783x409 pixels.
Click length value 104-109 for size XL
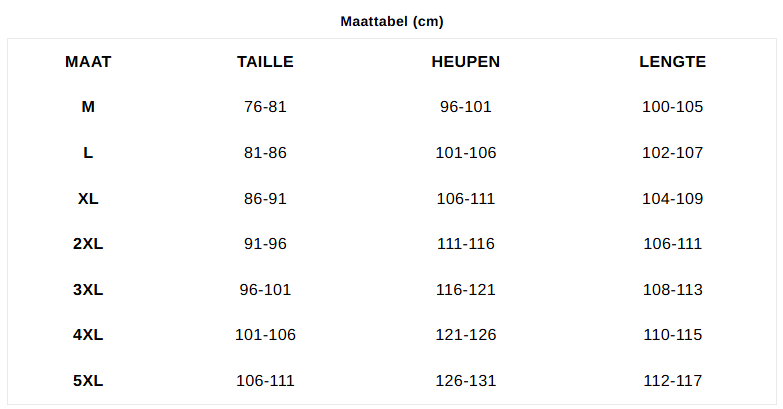coord(672,199)
